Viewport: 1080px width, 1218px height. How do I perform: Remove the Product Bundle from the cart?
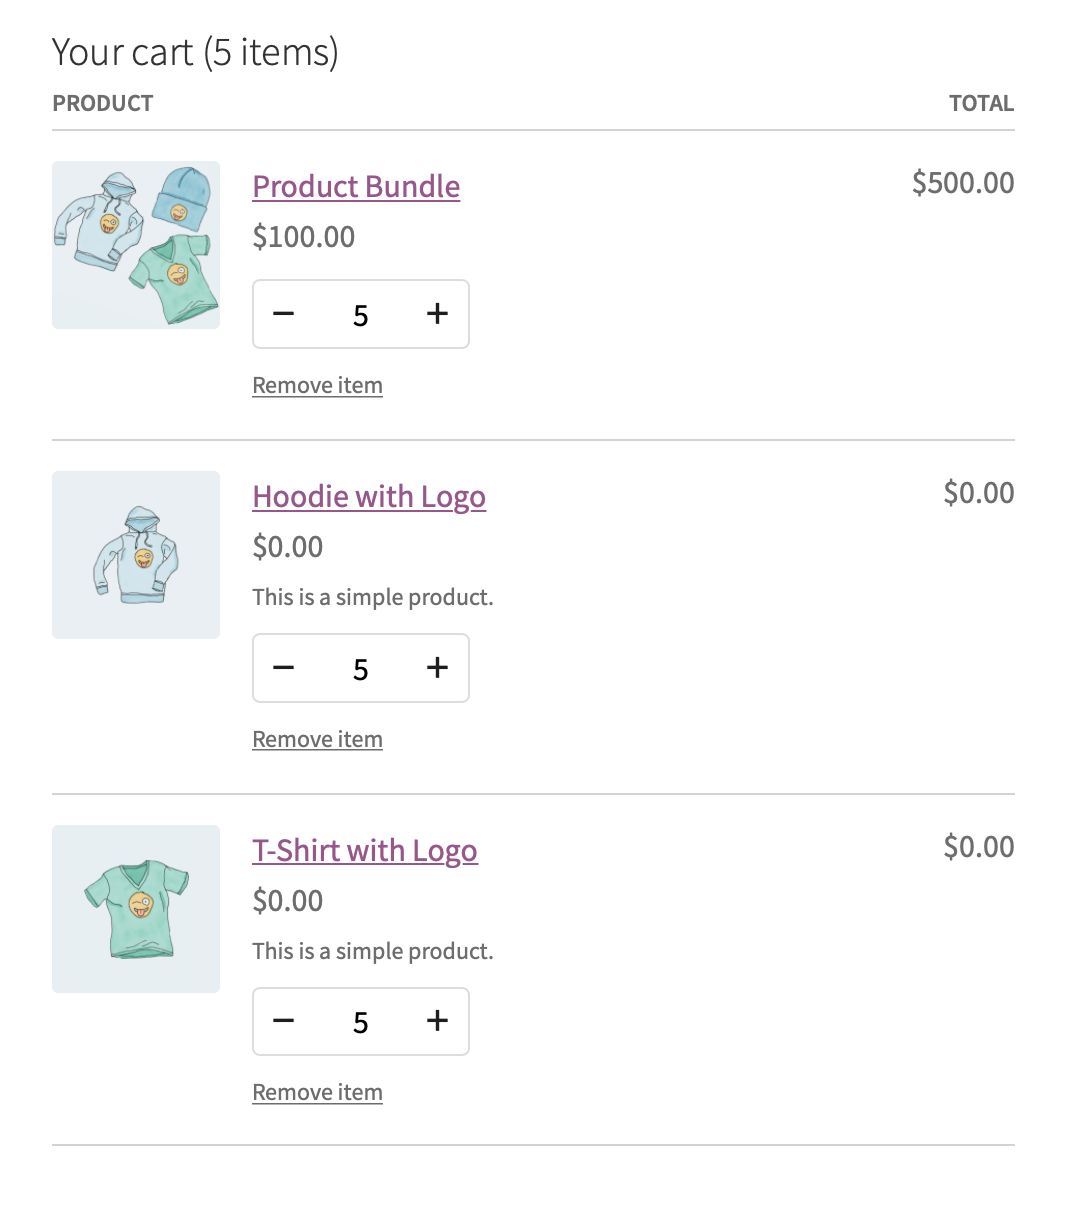[x=317, y=385]
